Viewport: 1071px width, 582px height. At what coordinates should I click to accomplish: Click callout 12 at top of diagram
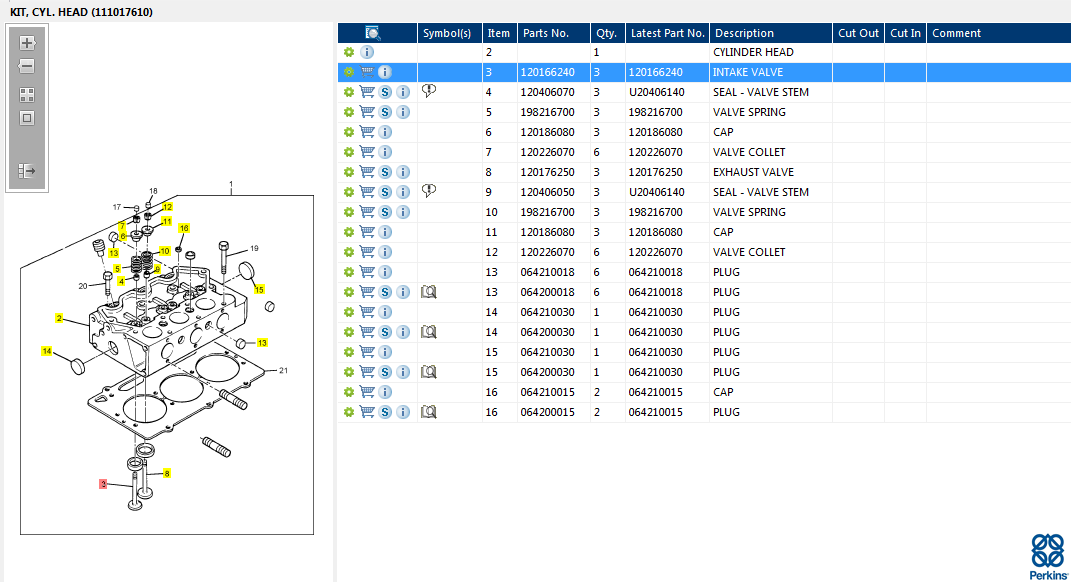point(167,207)
